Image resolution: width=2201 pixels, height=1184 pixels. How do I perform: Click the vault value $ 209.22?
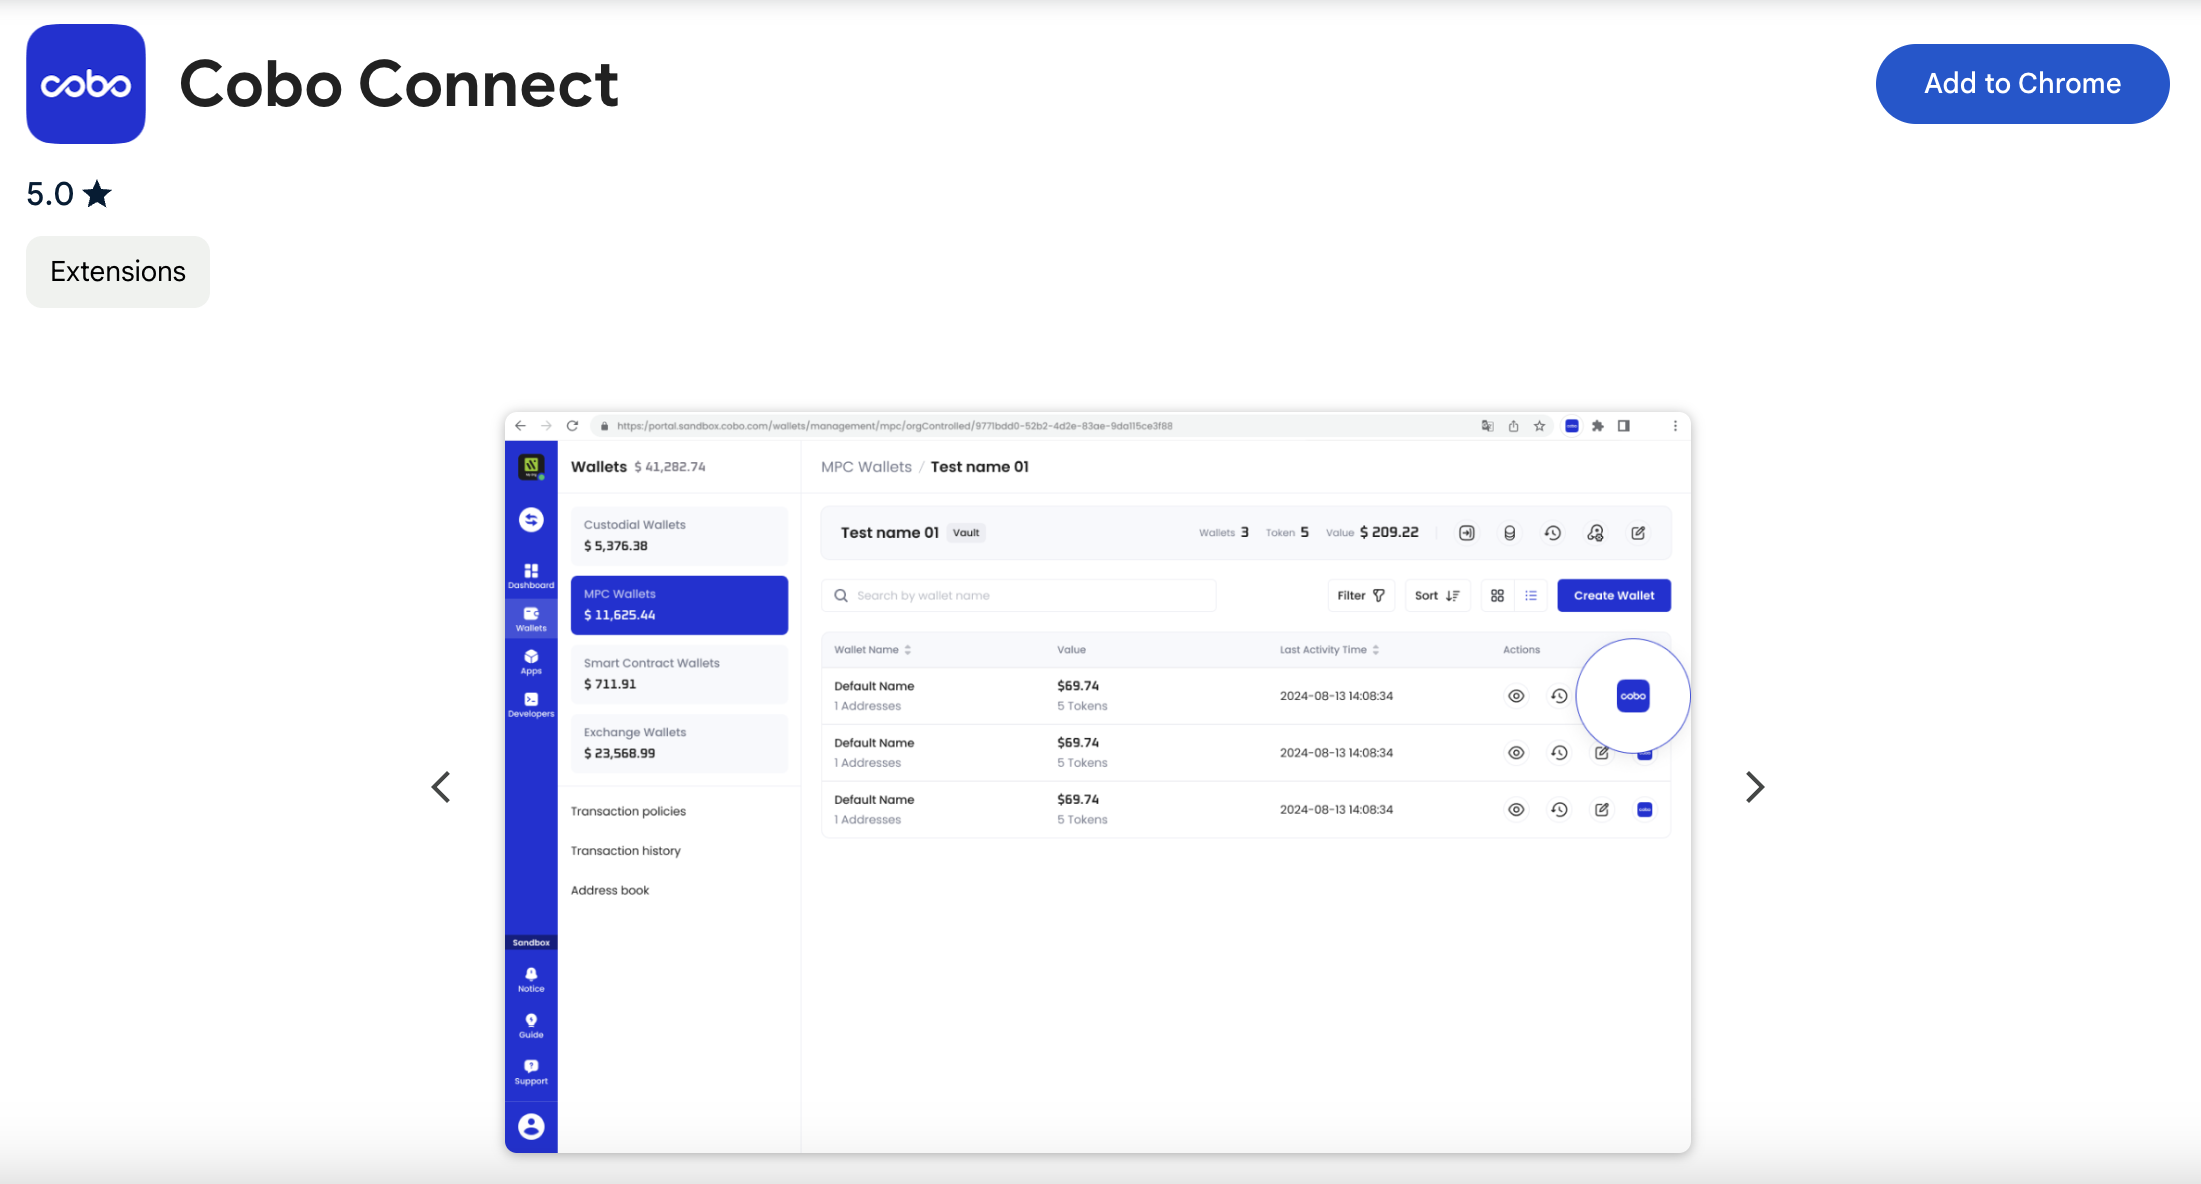[1389, 533]
